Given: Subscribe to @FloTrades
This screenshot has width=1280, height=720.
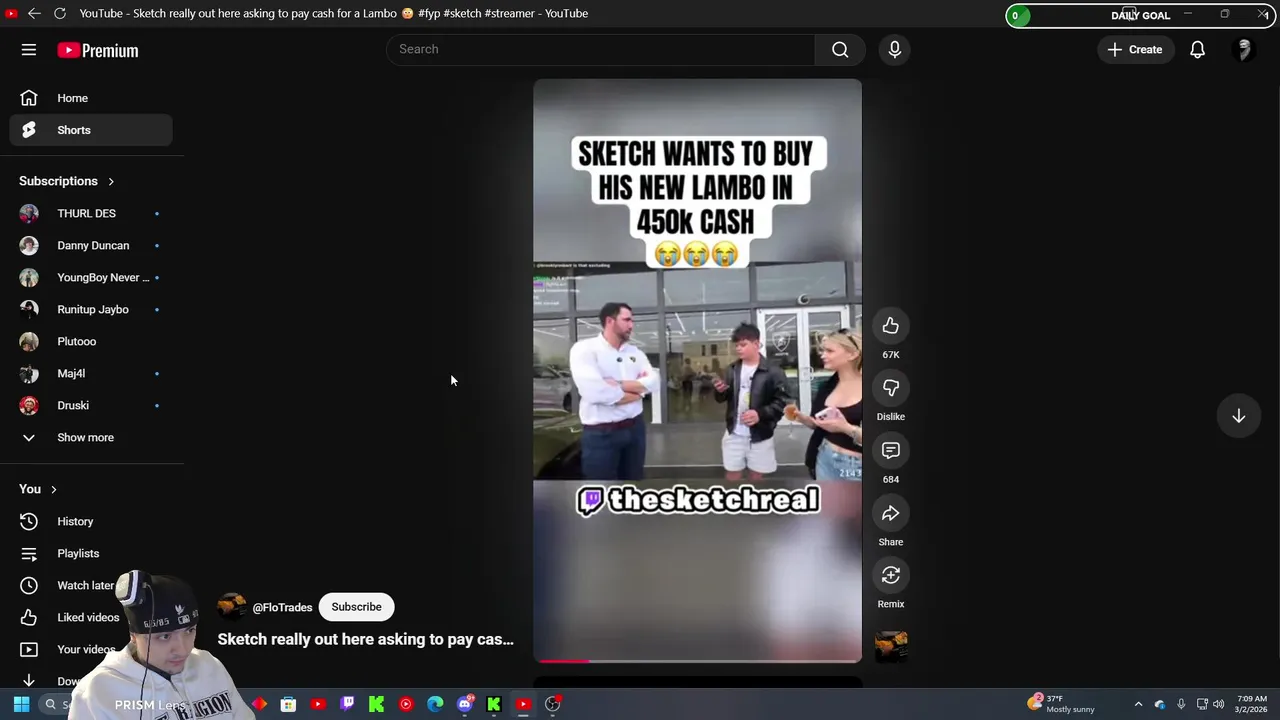Looking at the screenshot, I should 356,607.
